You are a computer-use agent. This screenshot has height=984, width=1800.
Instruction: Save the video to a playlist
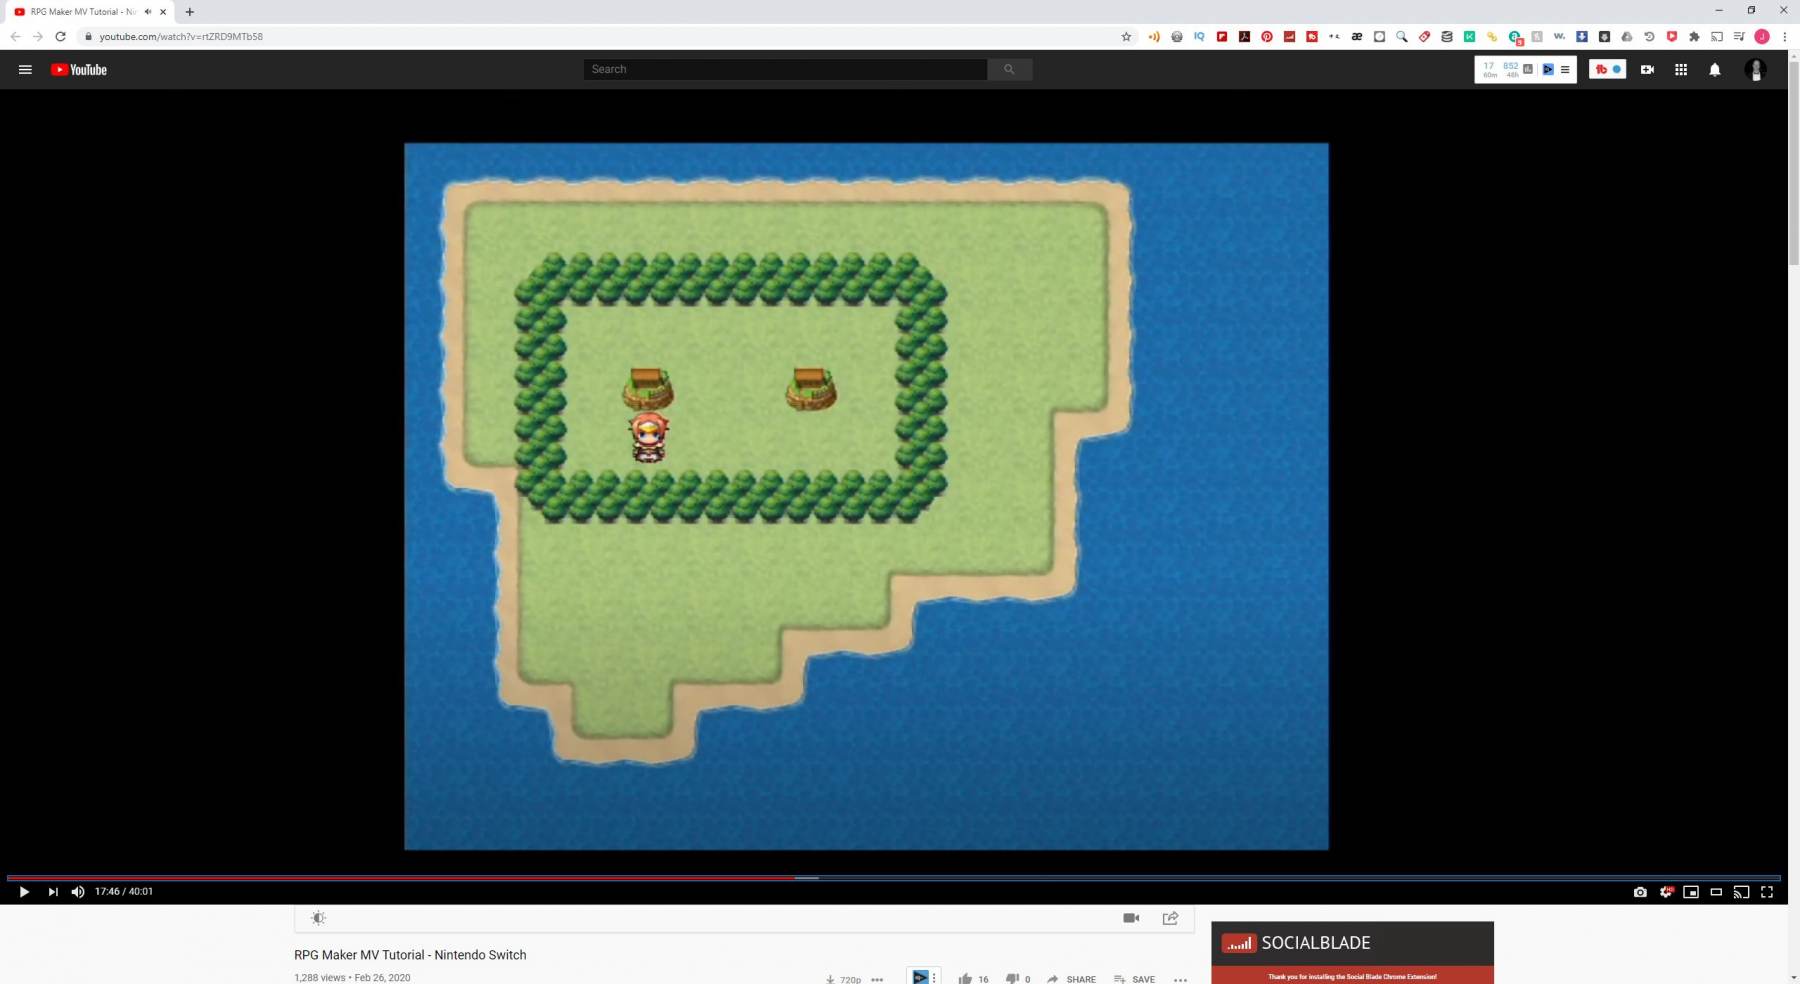[x=1134, y=978]
